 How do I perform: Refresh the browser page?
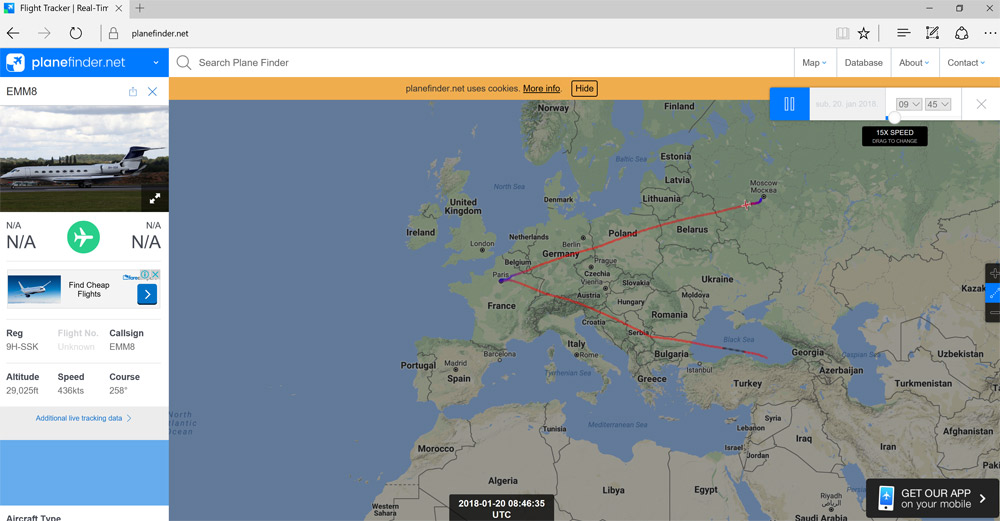click(75, 33)
